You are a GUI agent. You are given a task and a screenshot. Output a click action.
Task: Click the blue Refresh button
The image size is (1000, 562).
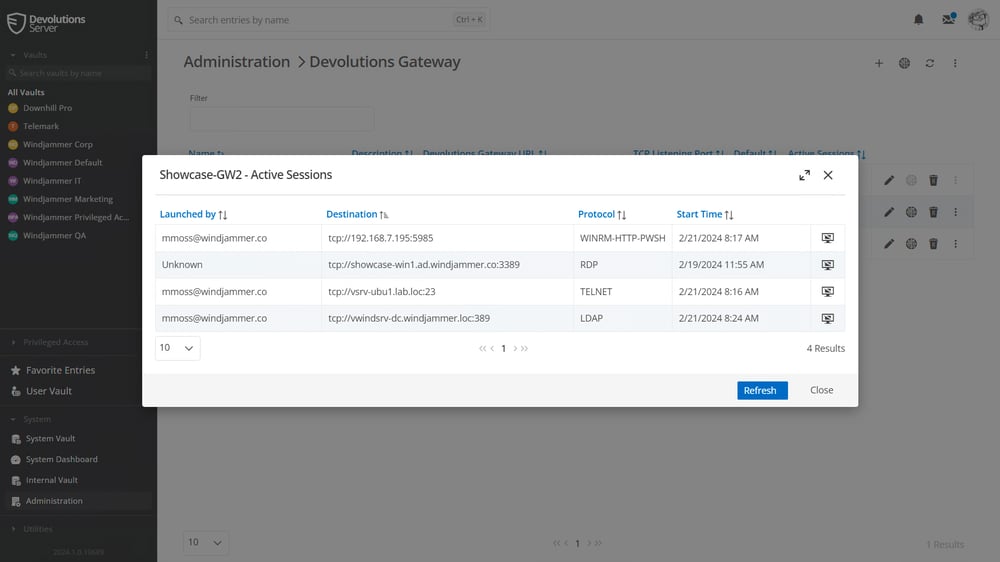(x=762, y=390)
